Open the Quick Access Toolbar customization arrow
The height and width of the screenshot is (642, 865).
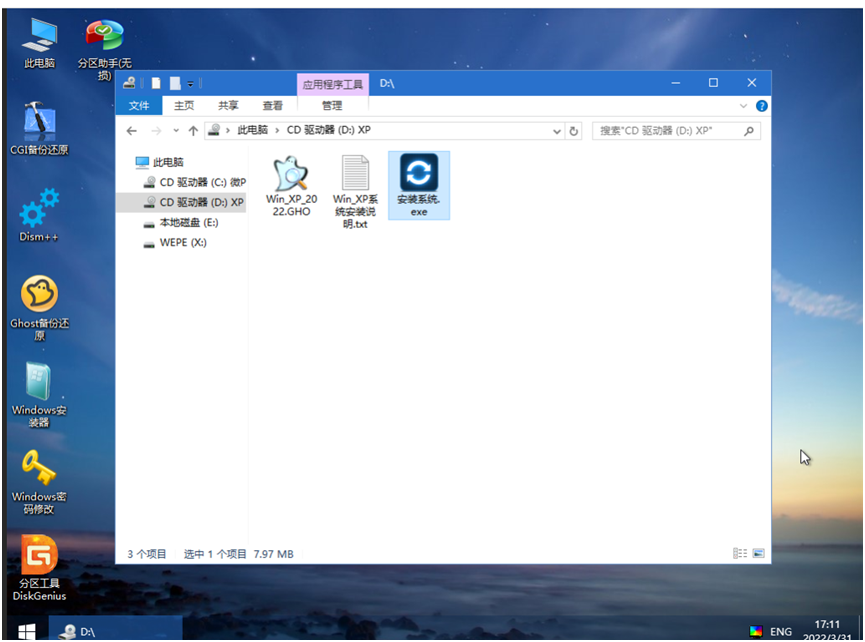pyautogui.click(x=190, y=83)
